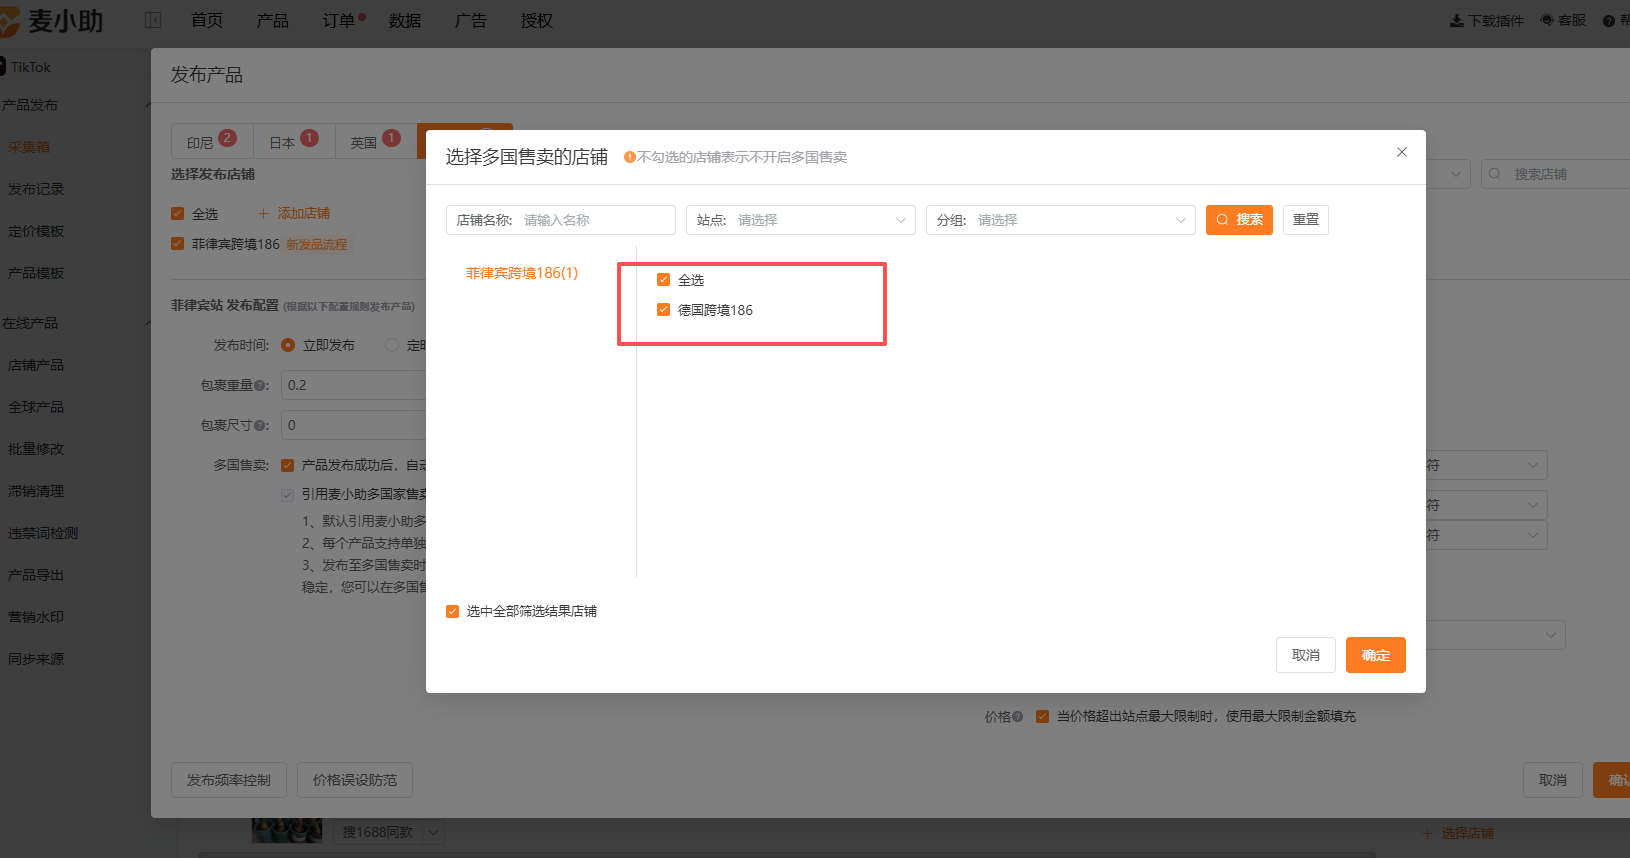This screenshot has height=858, width=1630.
Task: Click 添加店铺 add store link
Action: (294, 213)
